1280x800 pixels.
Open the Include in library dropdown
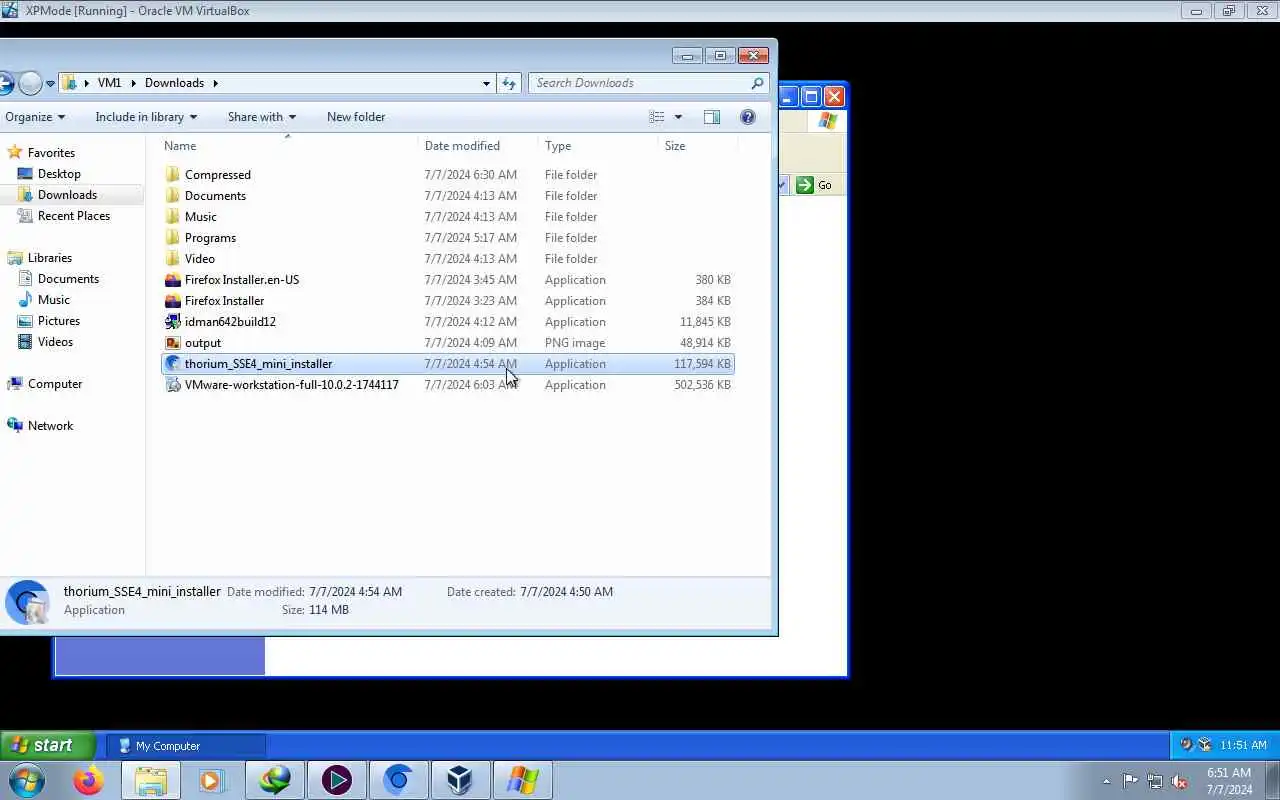click(146, 117)
